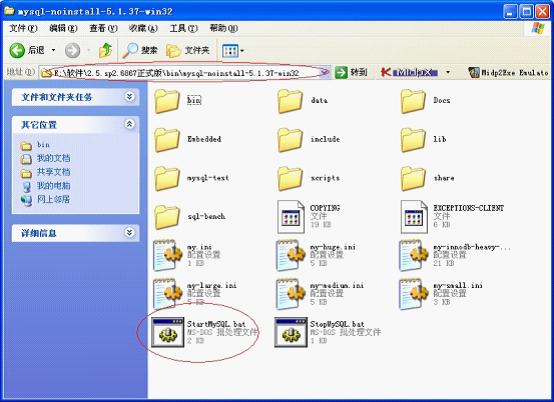
Task: Collapse the File and Folder Tasks panel
Action: coord(130,96)
